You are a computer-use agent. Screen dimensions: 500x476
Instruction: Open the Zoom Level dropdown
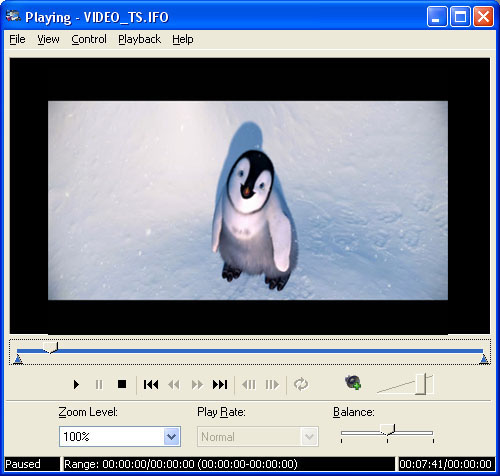172,436
